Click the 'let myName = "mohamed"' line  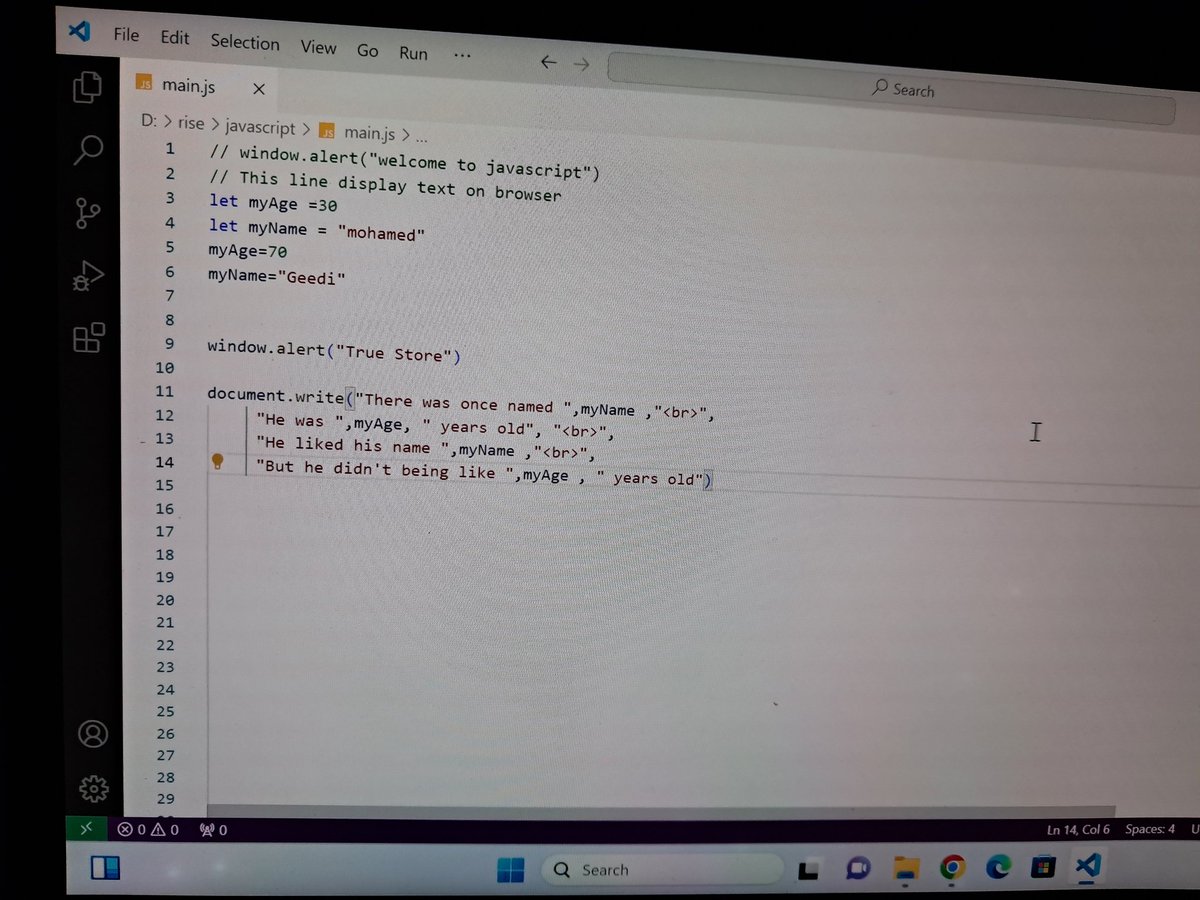[317, 230]
